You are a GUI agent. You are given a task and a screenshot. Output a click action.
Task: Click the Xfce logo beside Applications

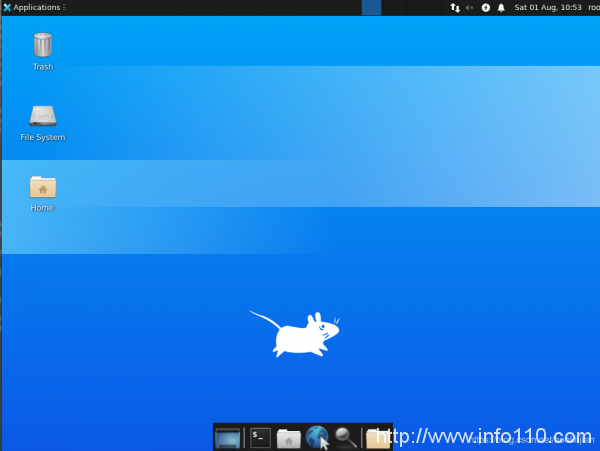coord(7,7)
